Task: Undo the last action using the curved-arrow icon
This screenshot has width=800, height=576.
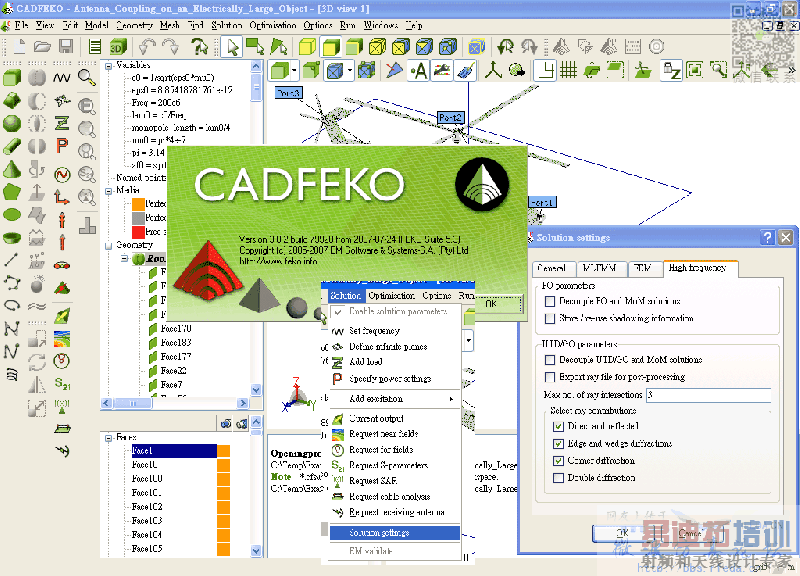Action: tap(147, 47)
